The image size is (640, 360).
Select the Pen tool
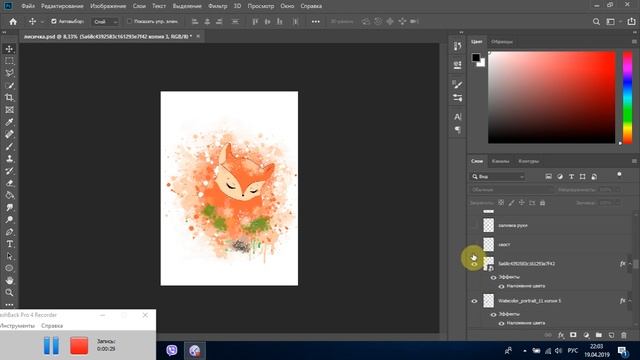click(9, 232)
